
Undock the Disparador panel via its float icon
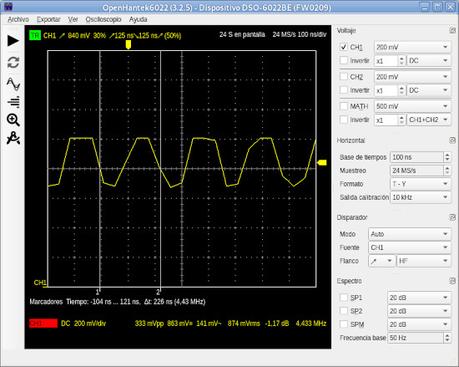pyautogui.click(x=452, y=217)
